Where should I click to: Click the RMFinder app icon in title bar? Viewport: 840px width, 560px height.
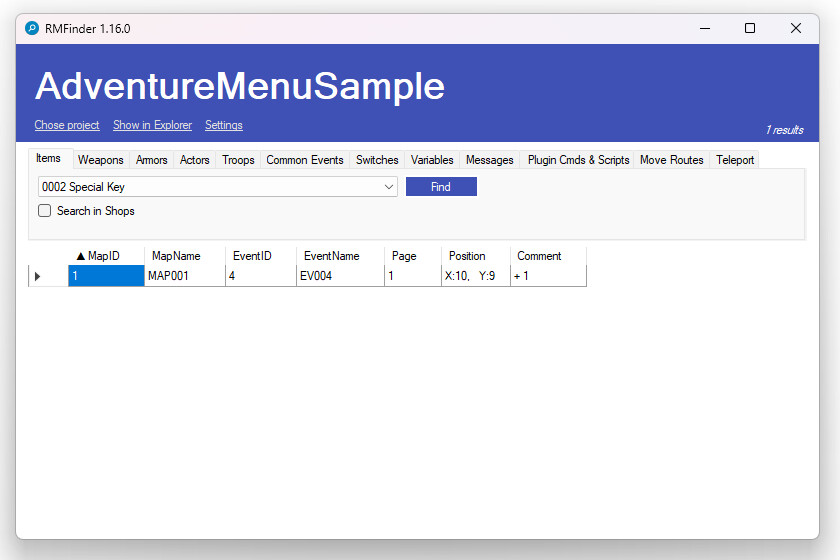pyautogui.click(x=32, y=29)
